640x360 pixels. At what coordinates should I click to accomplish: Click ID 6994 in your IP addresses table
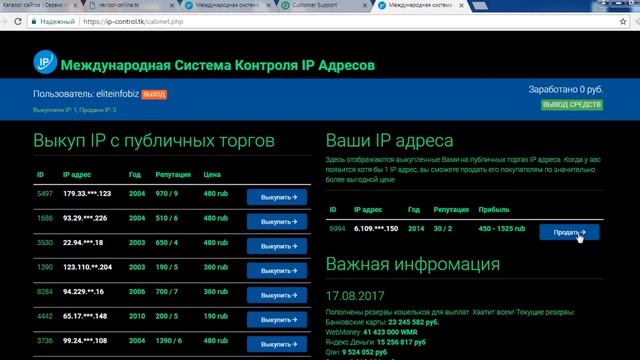(x=337, y=229)
